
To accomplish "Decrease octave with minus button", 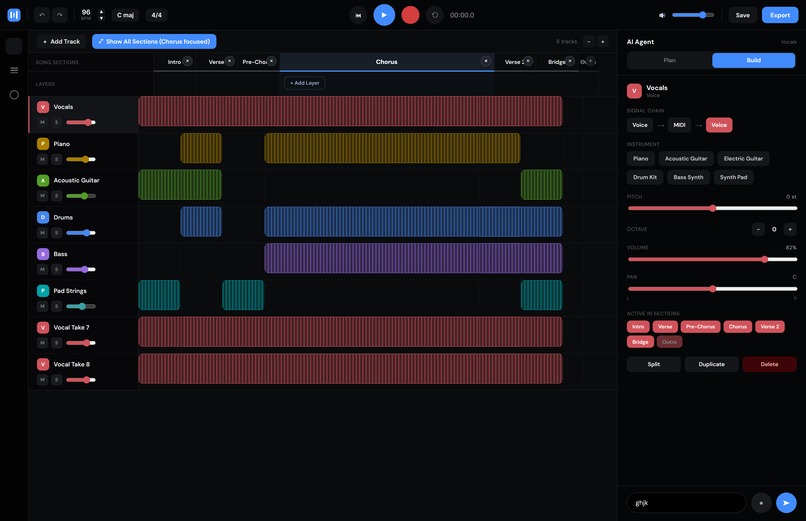I will 758,229.
